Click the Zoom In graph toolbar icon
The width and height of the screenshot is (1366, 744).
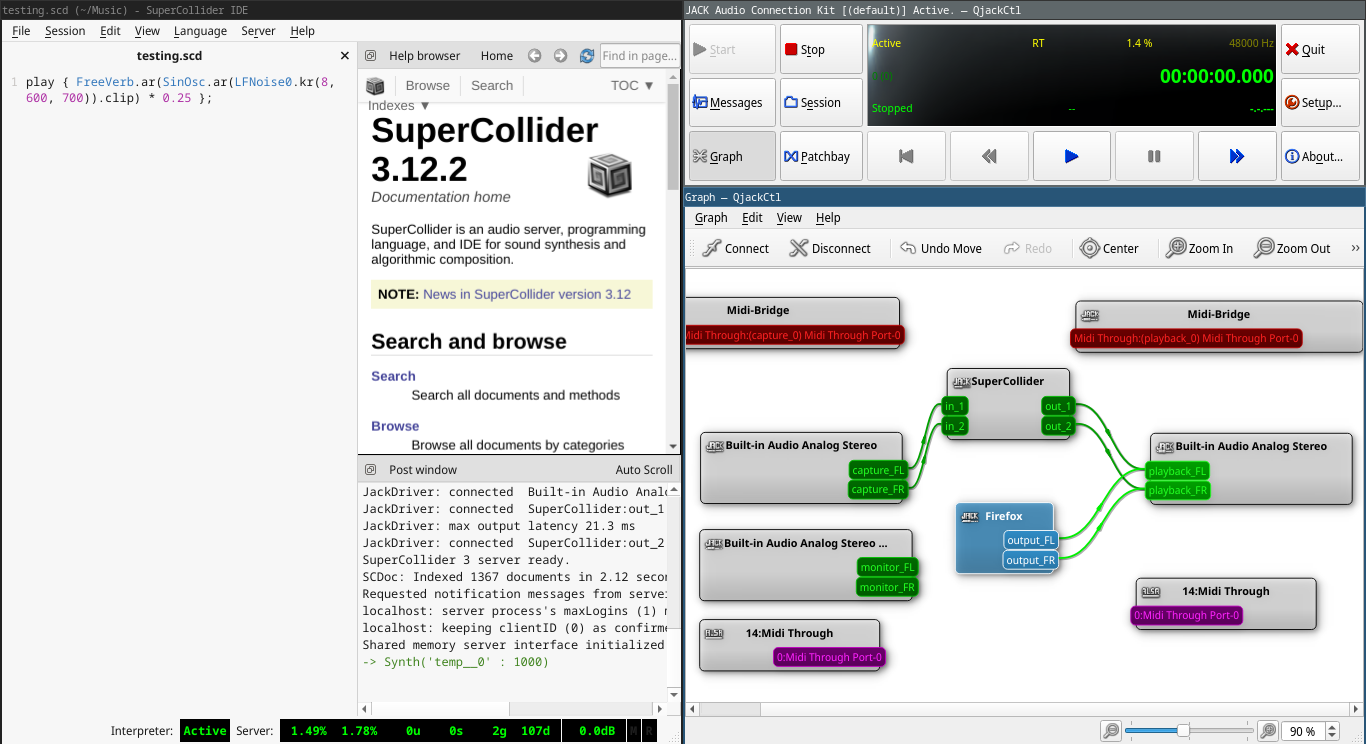coord(1199,248)
